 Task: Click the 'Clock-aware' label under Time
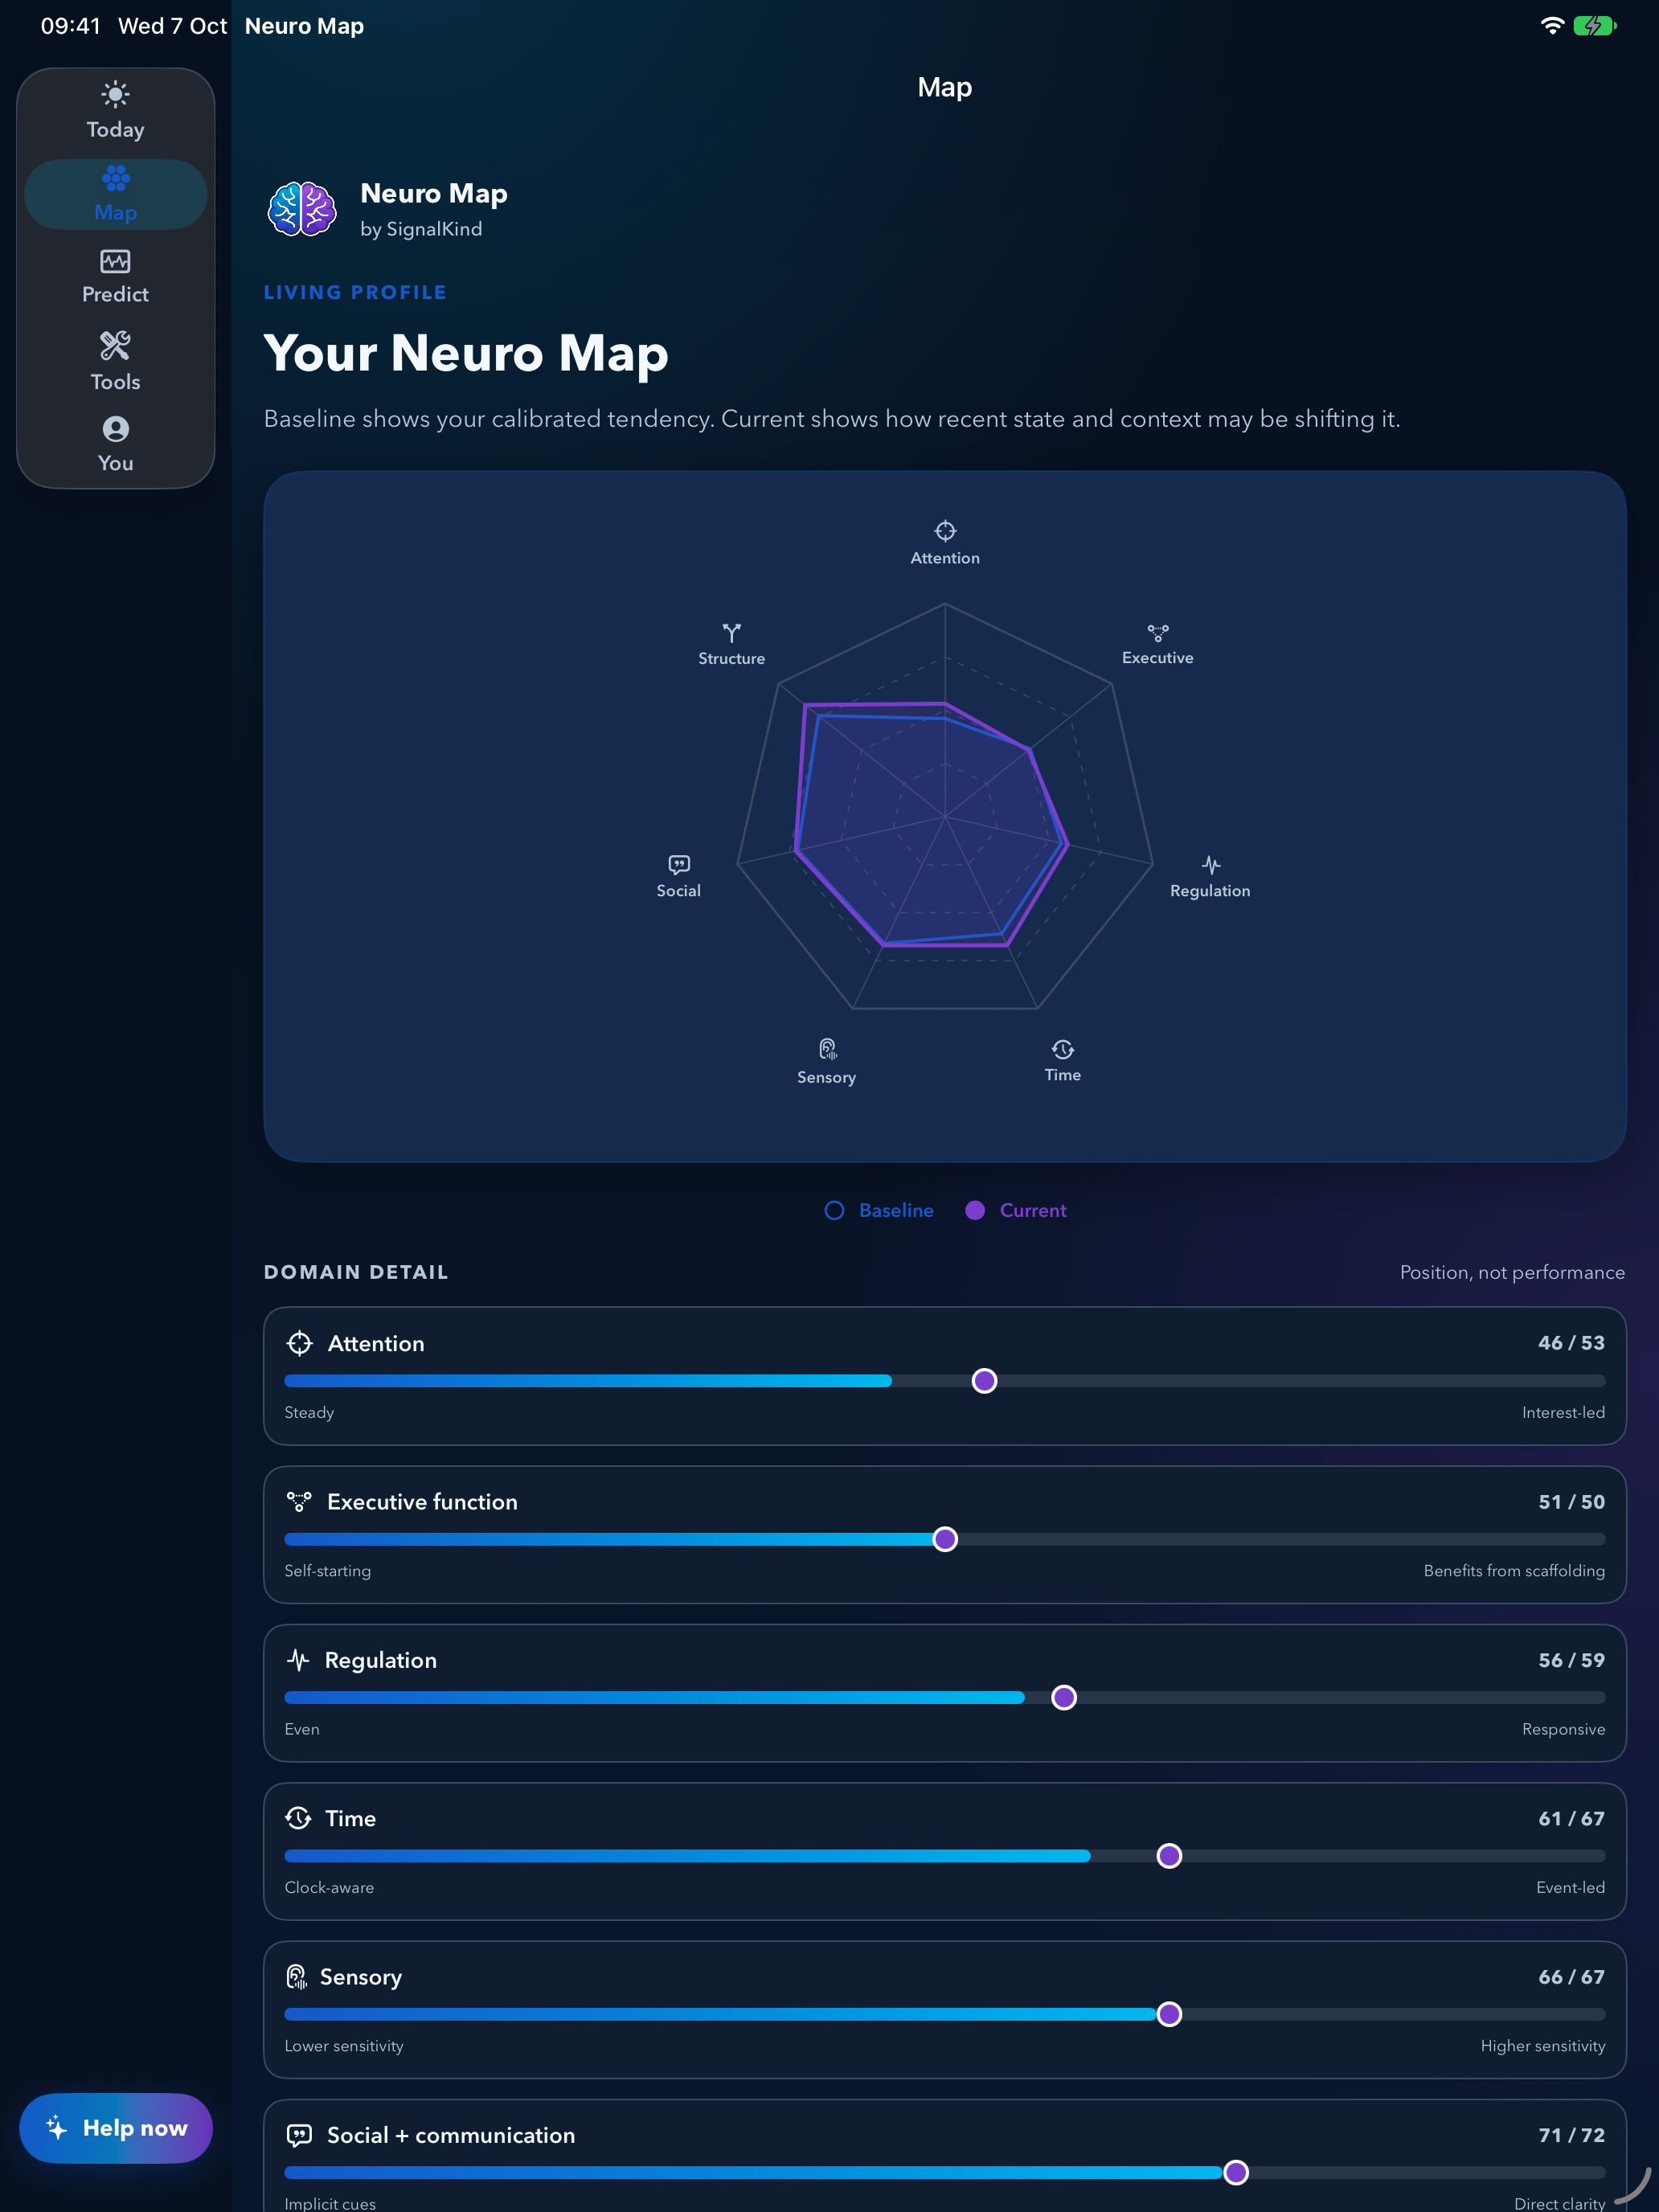pos(329,1887)
